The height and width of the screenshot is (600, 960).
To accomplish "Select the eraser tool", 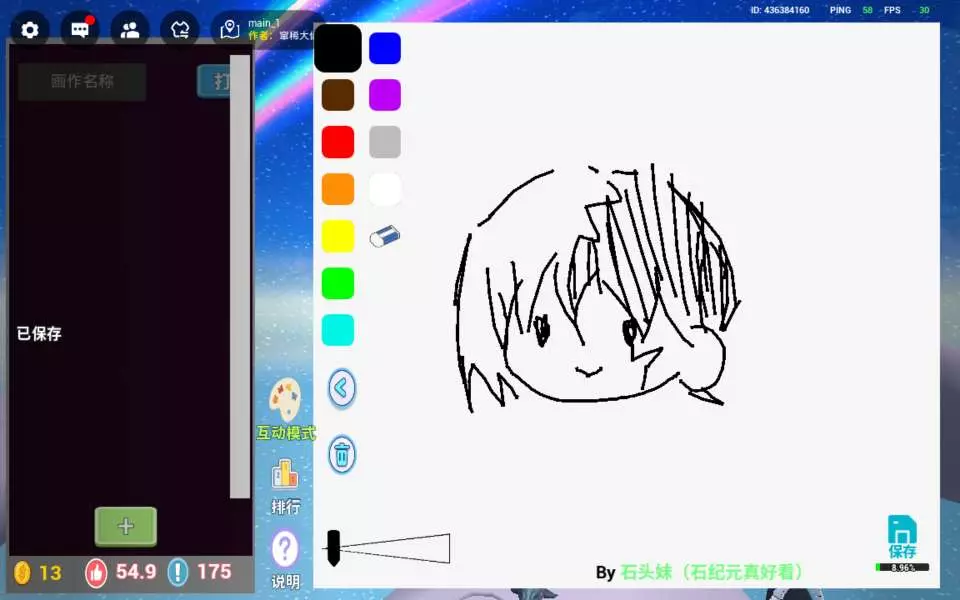I will [x=384, y=236].
